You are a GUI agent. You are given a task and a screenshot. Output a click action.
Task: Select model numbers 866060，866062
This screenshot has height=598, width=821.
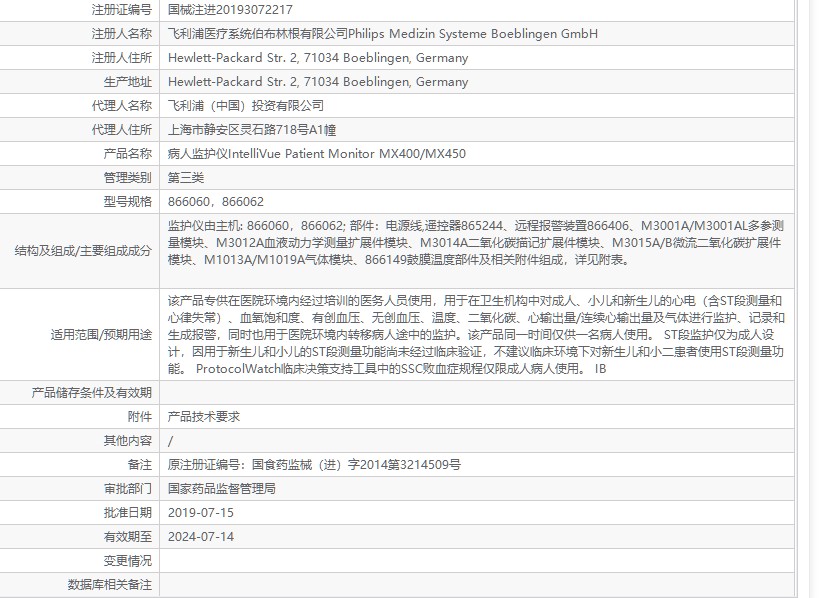[x=216, y=202]
